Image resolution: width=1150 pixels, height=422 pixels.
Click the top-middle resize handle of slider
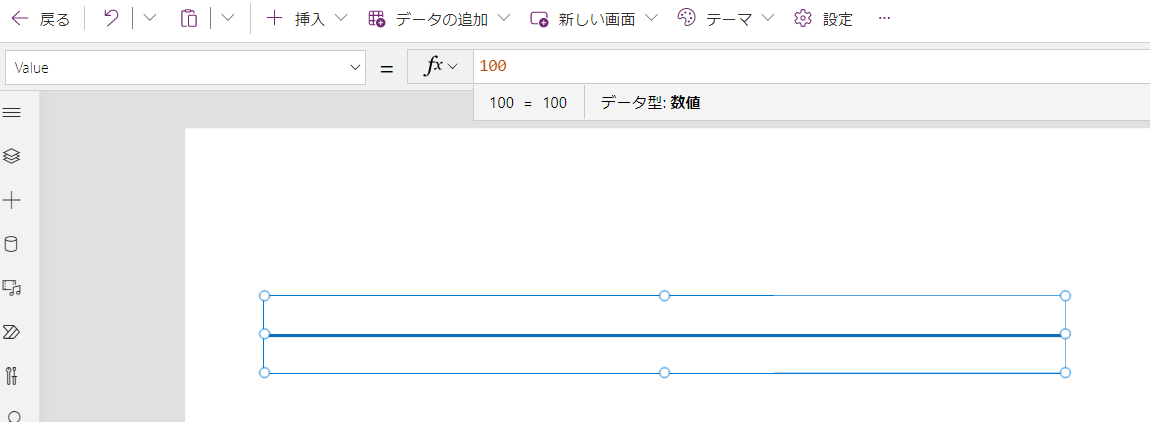click(664, 296)
